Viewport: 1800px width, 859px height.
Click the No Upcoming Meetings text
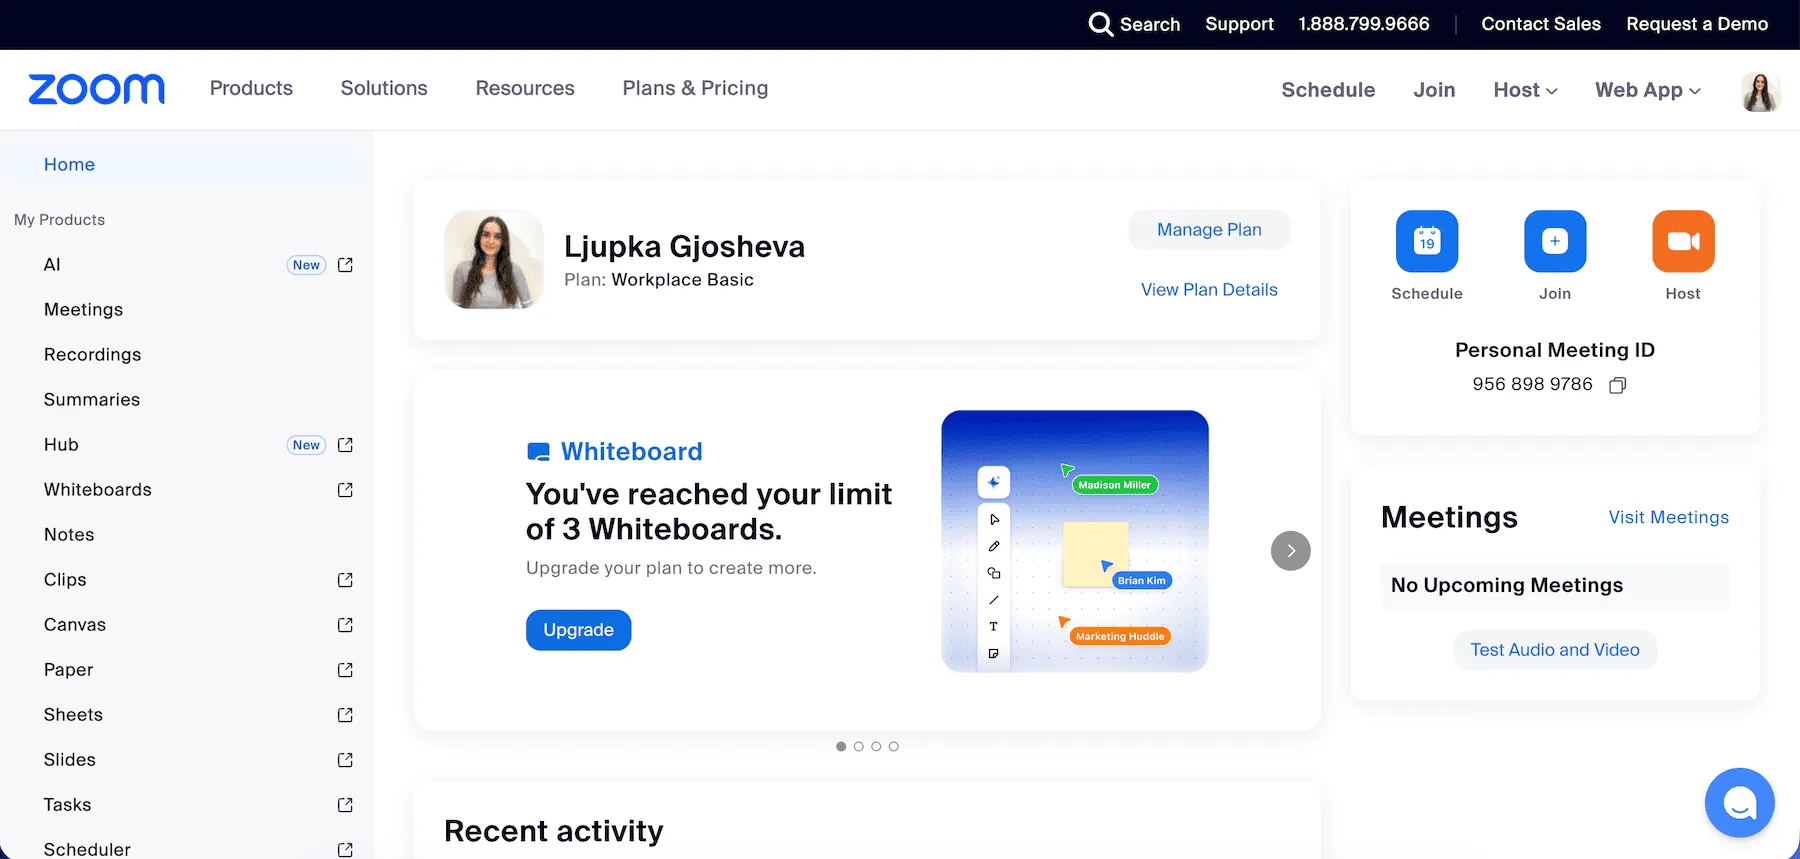click(x=1507, y=585)
